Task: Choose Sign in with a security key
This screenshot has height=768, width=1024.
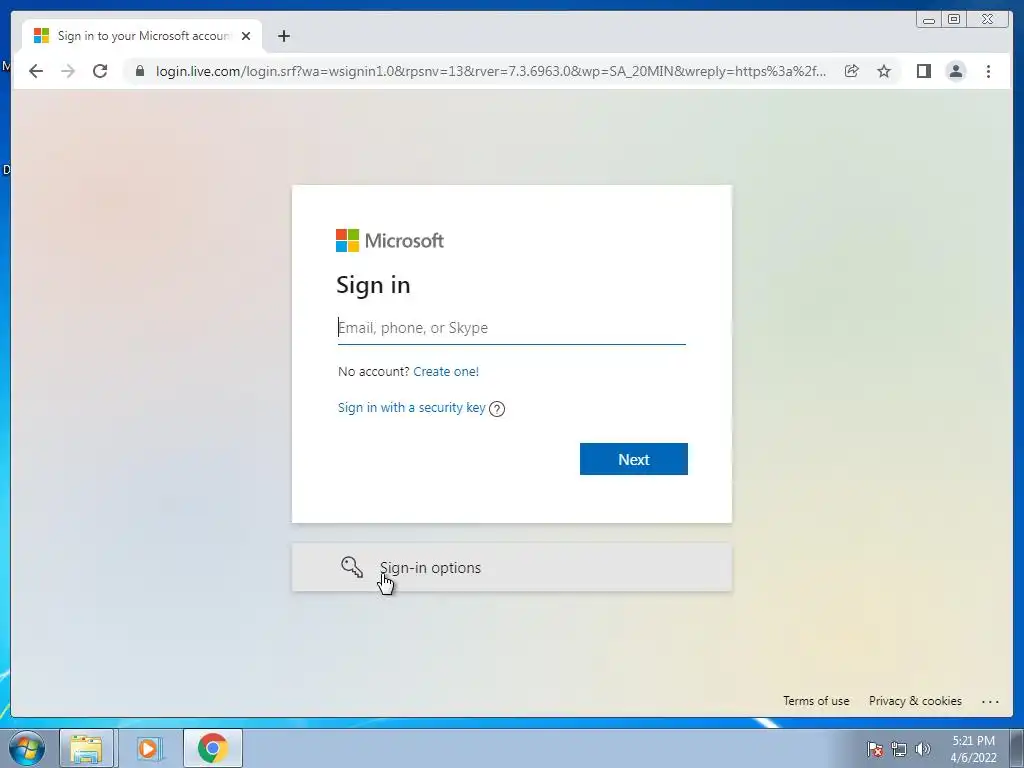Action: coord(411,408)
